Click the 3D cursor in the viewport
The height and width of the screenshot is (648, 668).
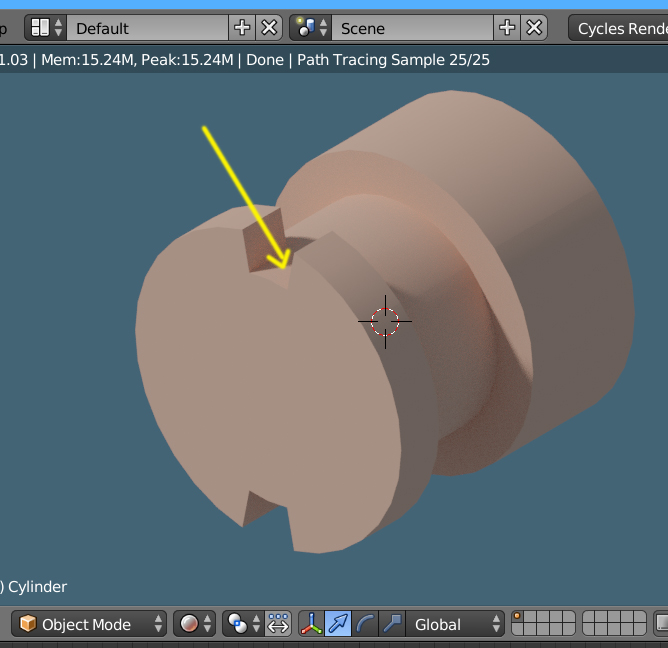385,322
